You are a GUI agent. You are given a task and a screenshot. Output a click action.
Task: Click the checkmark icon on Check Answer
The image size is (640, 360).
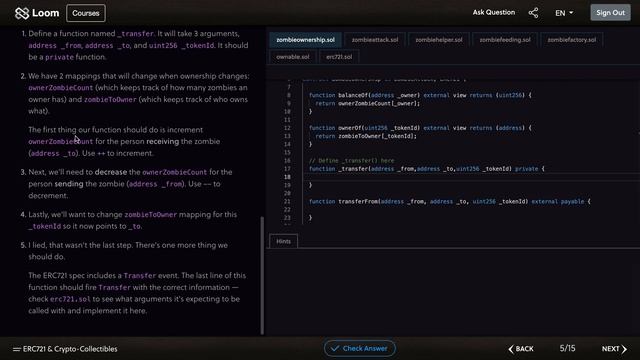click(335, 349)
